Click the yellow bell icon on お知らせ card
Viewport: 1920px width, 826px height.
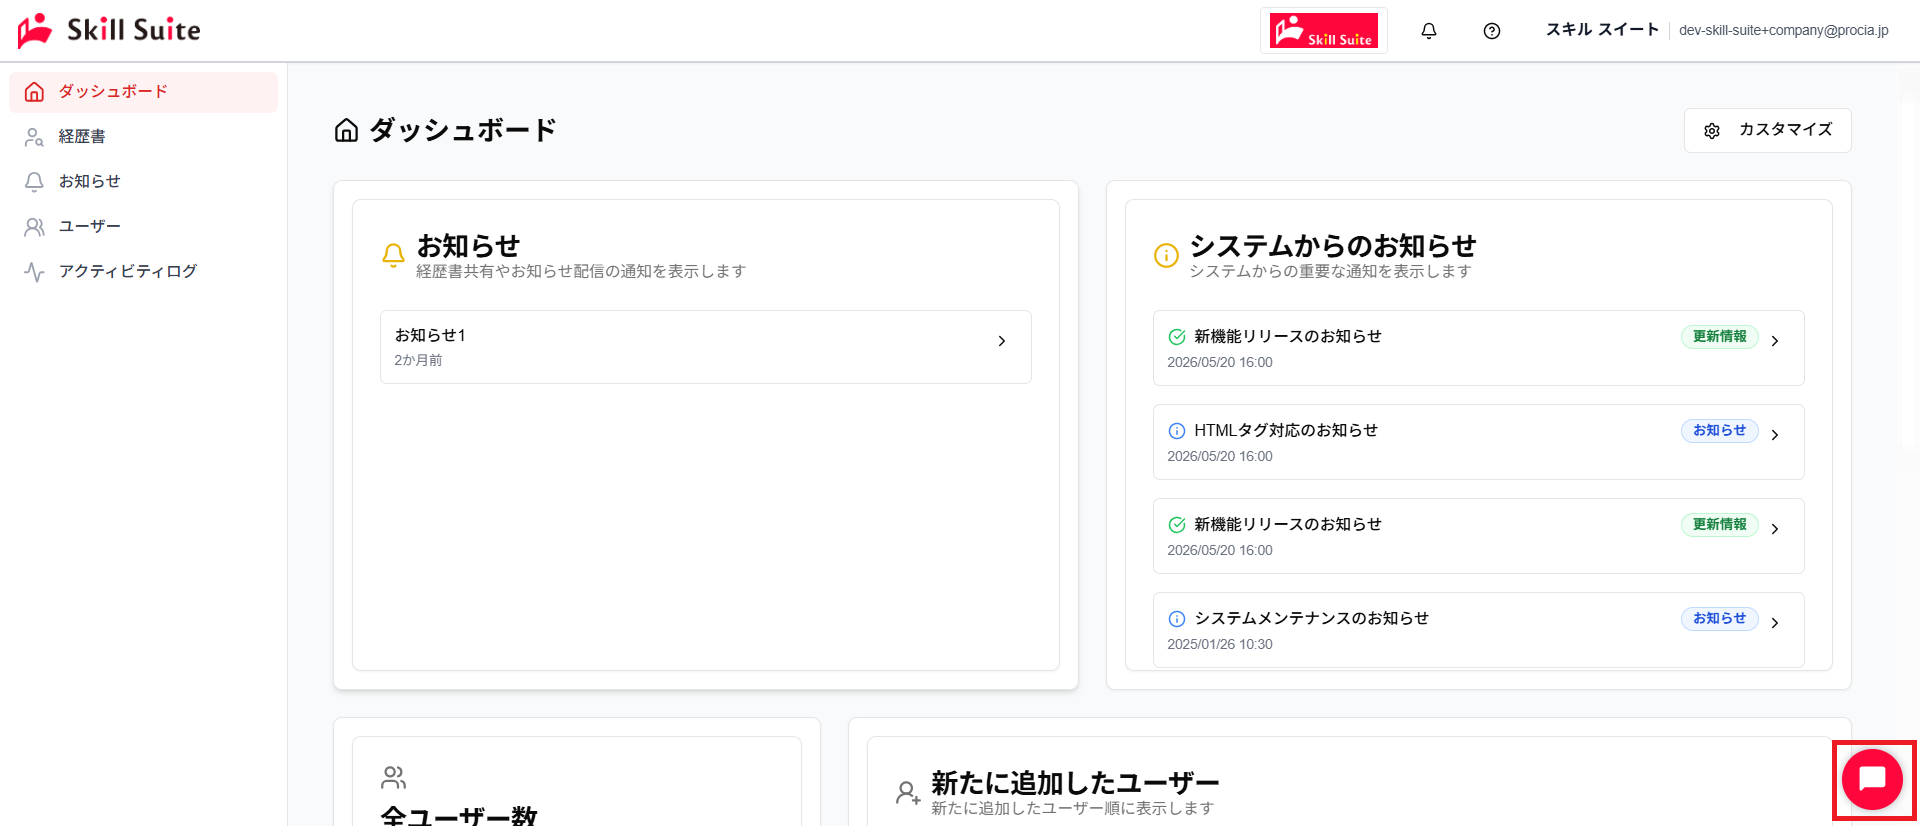click(x=393, y=255)
